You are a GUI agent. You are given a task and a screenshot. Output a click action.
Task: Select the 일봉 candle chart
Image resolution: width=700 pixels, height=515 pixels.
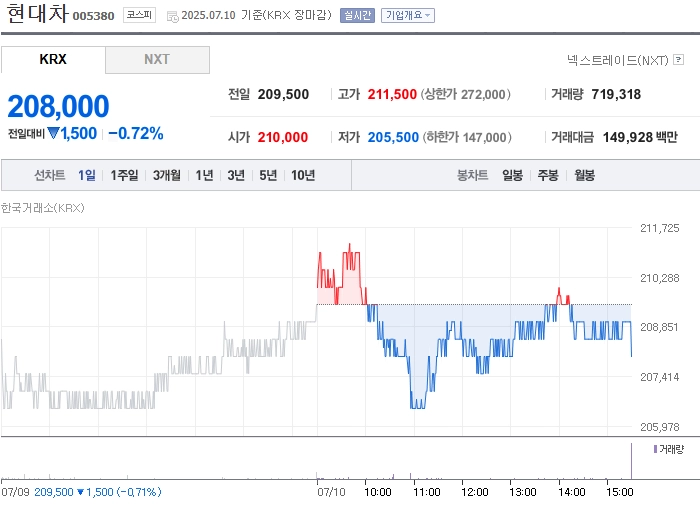click(512, 175)
